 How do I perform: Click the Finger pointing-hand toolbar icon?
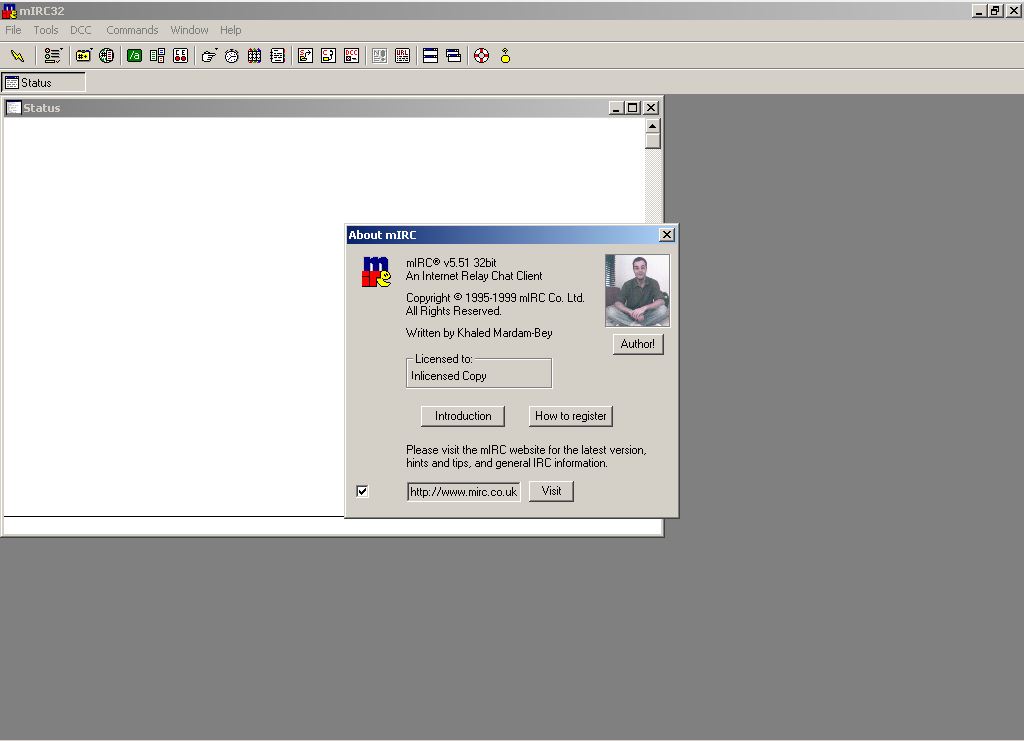(209, 56)
